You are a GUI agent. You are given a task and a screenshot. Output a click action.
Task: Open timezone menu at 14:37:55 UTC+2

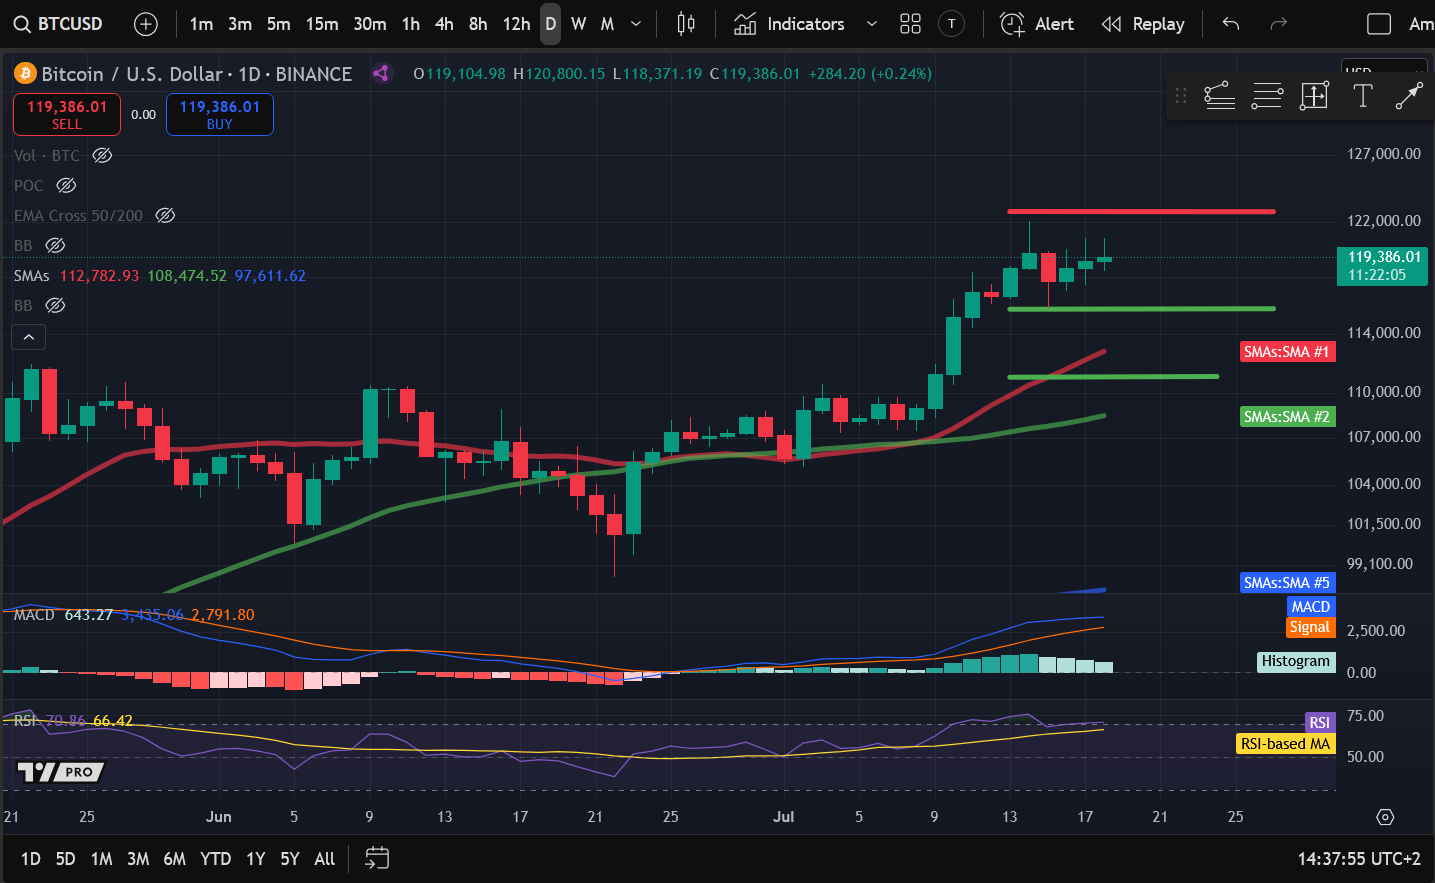1359,858
